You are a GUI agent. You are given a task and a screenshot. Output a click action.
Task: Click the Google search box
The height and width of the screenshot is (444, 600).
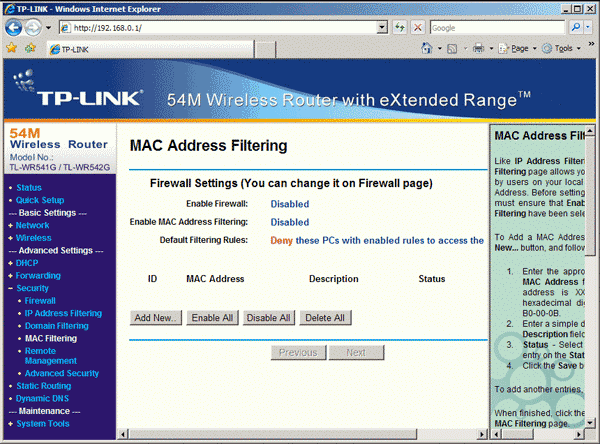point(497,28)
